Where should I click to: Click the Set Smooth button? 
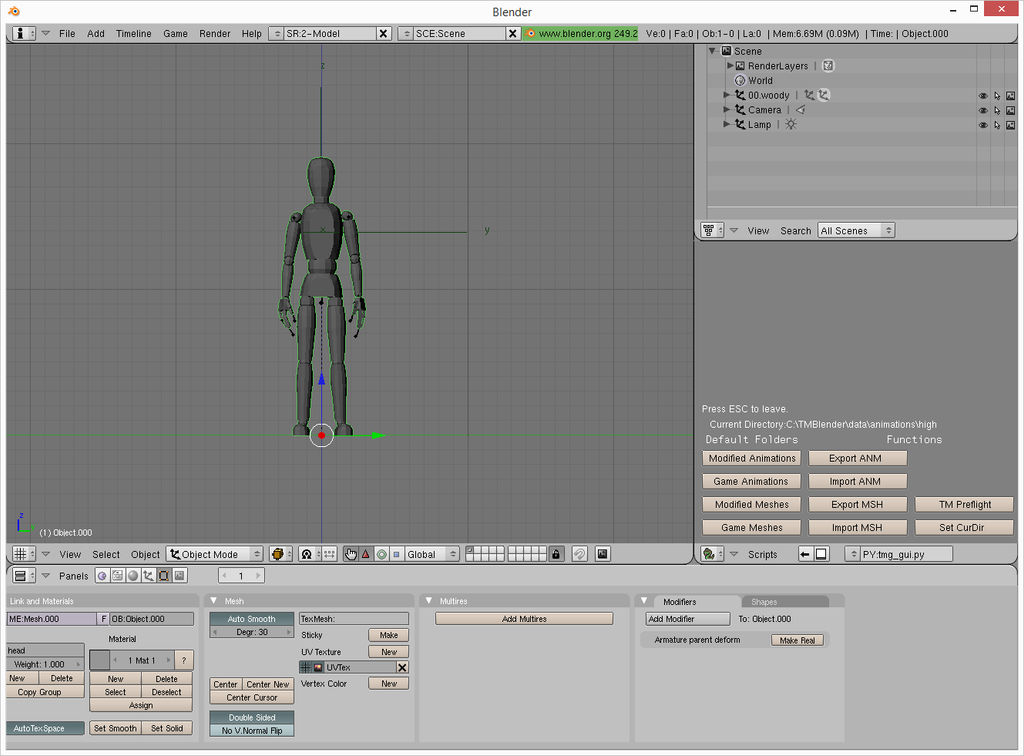(115, 728)
